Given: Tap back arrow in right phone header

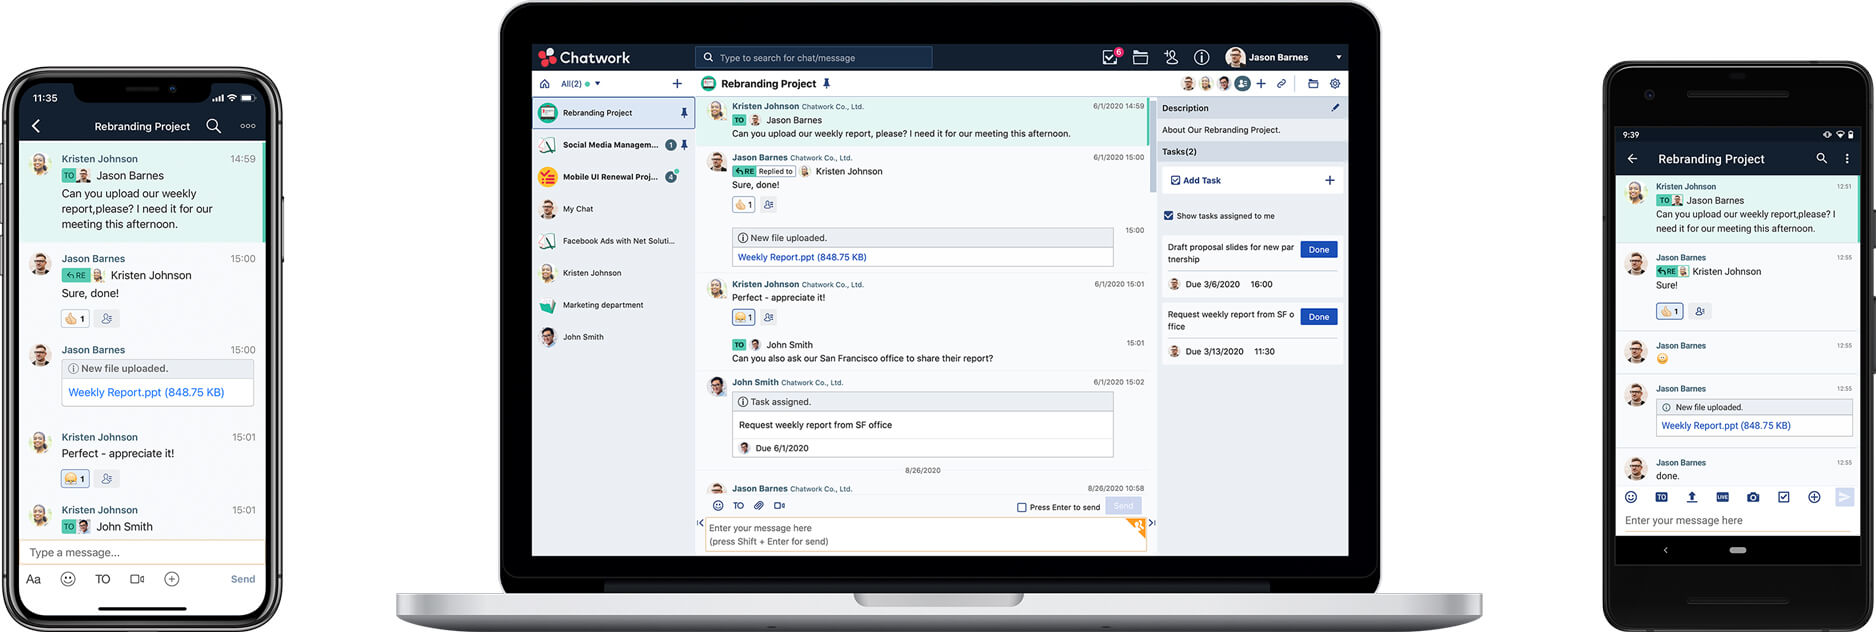Looking at the screenshot, I should tap(1632, 158).
